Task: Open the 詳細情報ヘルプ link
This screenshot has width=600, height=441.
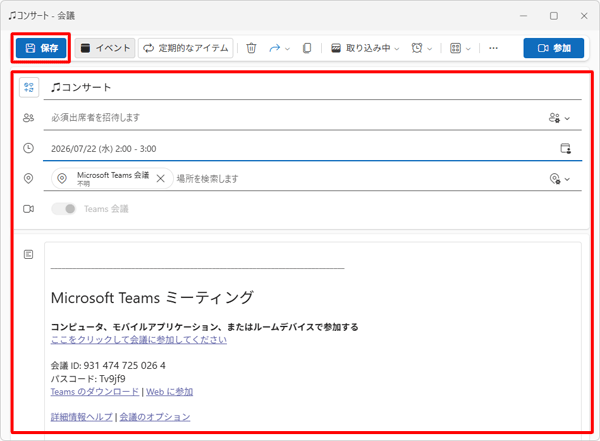Action: [x=82, y=417]
